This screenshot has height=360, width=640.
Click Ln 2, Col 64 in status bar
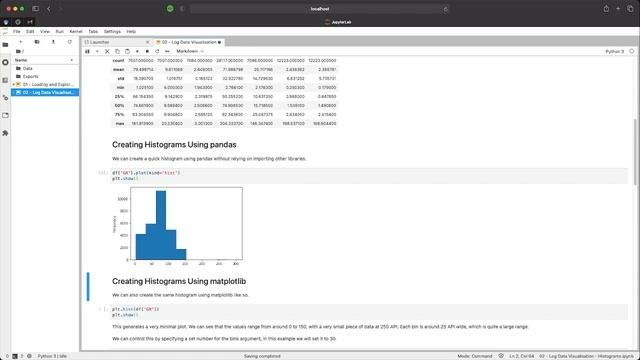(522, 356)
